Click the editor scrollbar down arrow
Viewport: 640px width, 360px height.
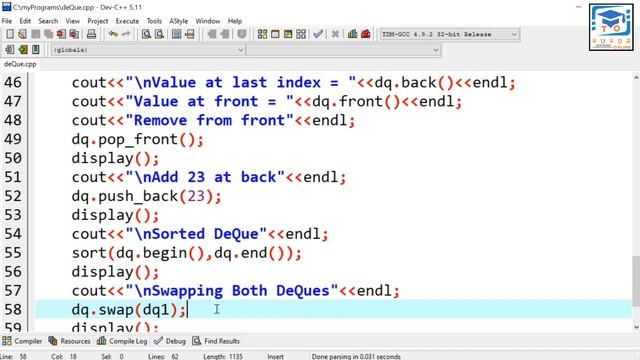pyautogui.click(x=636, y=327)
